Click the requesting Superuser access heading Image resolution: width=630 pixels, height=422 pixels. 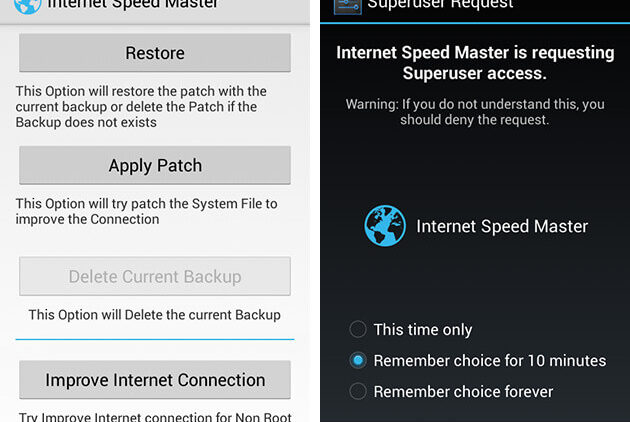tap(475, 62)
